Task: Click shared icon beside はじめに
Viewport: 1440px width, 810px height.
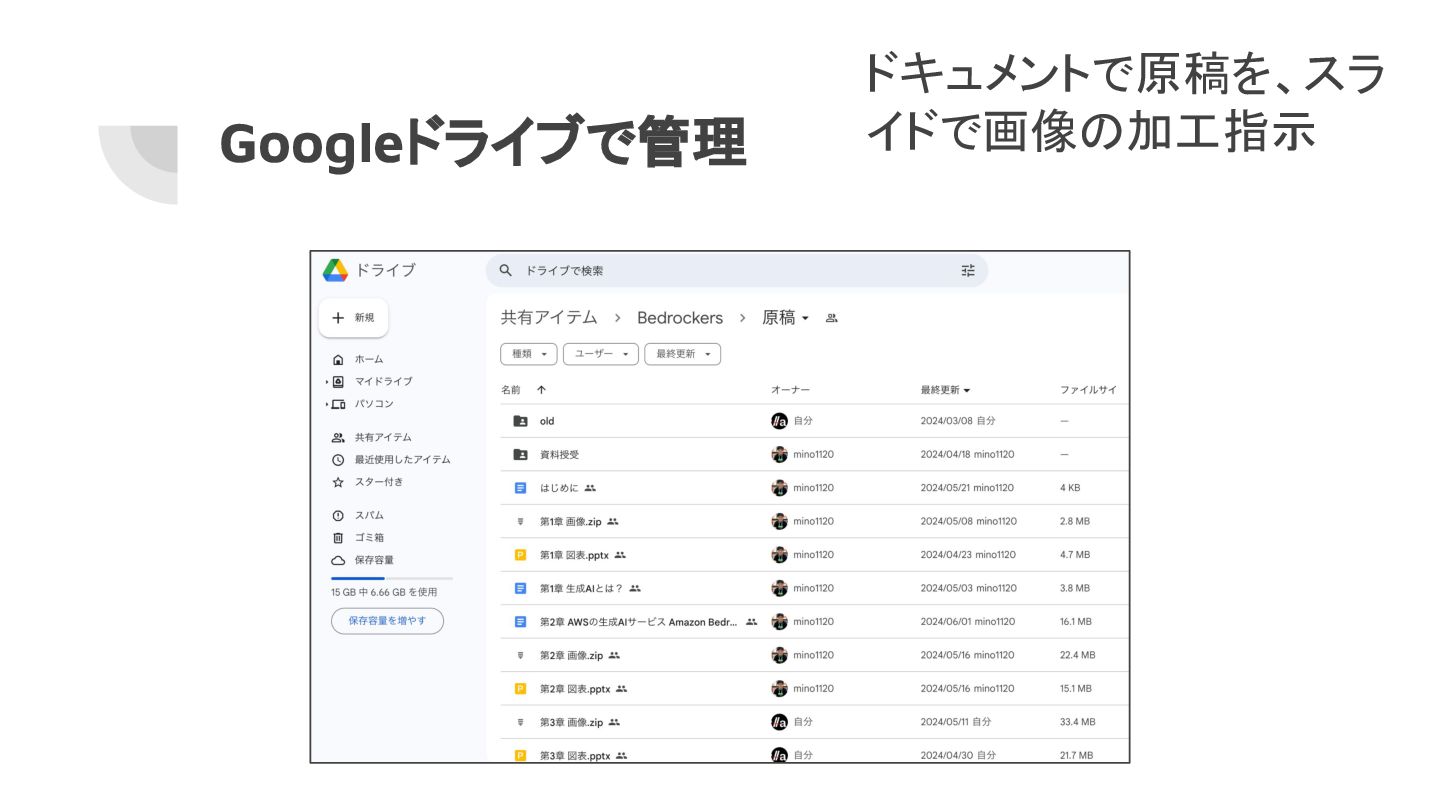Action: [590, 488]
